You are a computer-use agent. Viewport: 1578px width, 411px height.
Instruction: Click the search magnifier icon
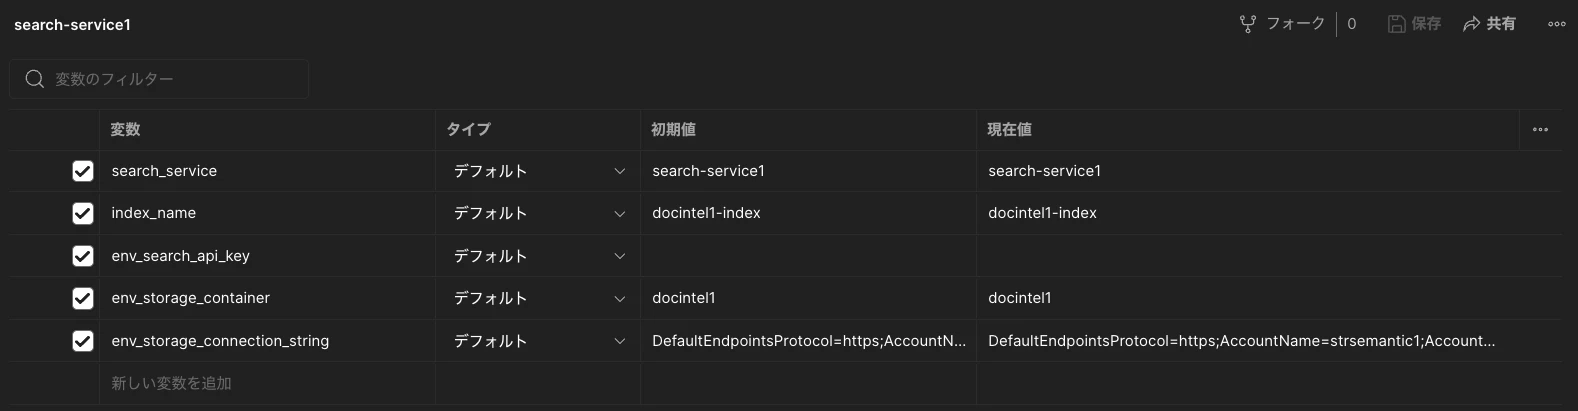(35, 79)
